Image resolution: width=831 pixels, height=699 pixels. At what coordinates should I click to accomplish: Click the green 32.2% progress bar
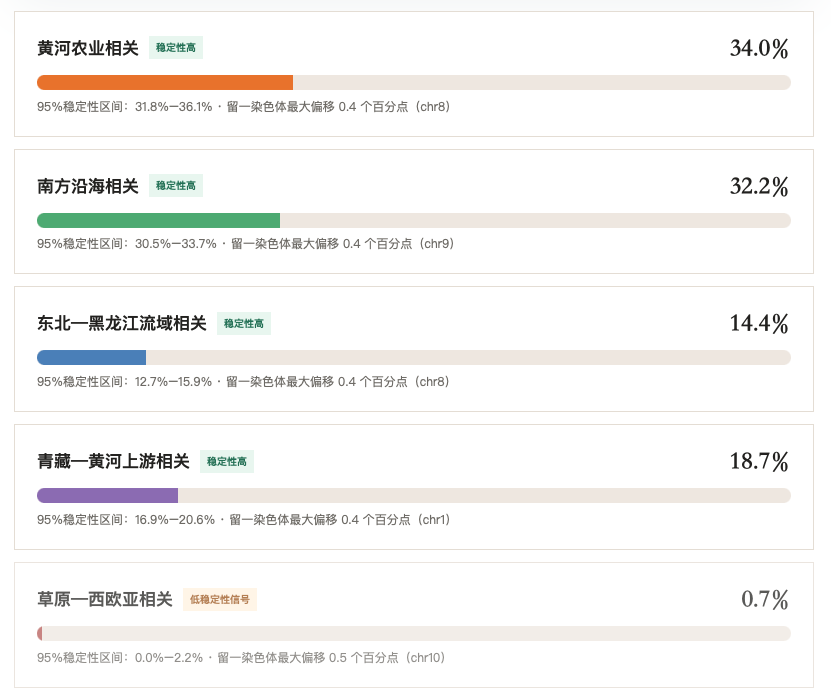(158, 220)
